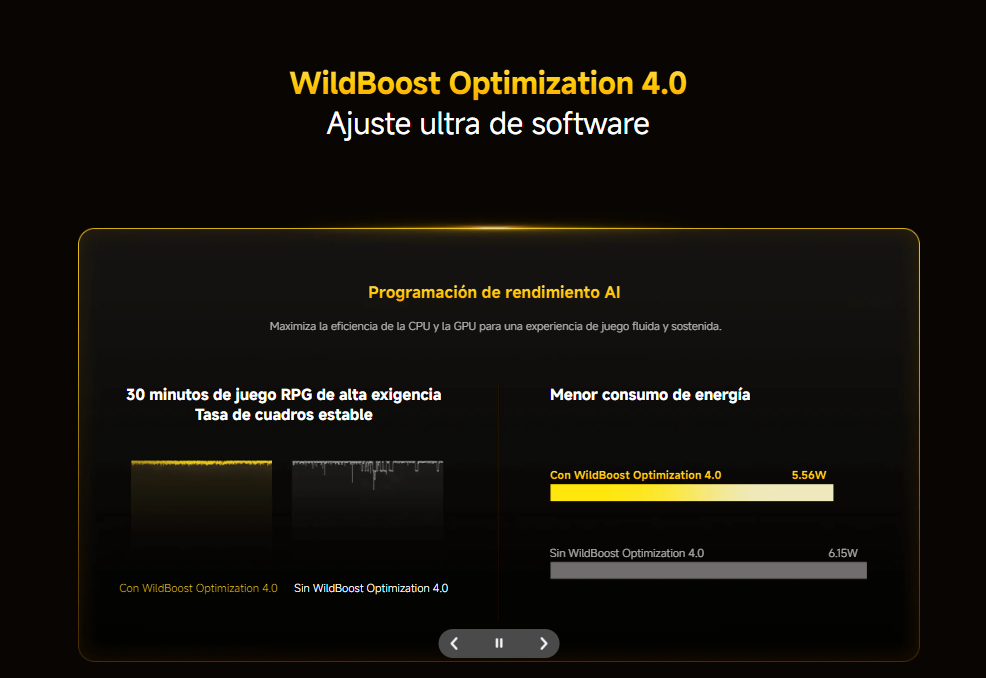Viewport: 986px width, 678px height.
Task: Click the yellow 5.56W power bar
Action: [692, 492]
